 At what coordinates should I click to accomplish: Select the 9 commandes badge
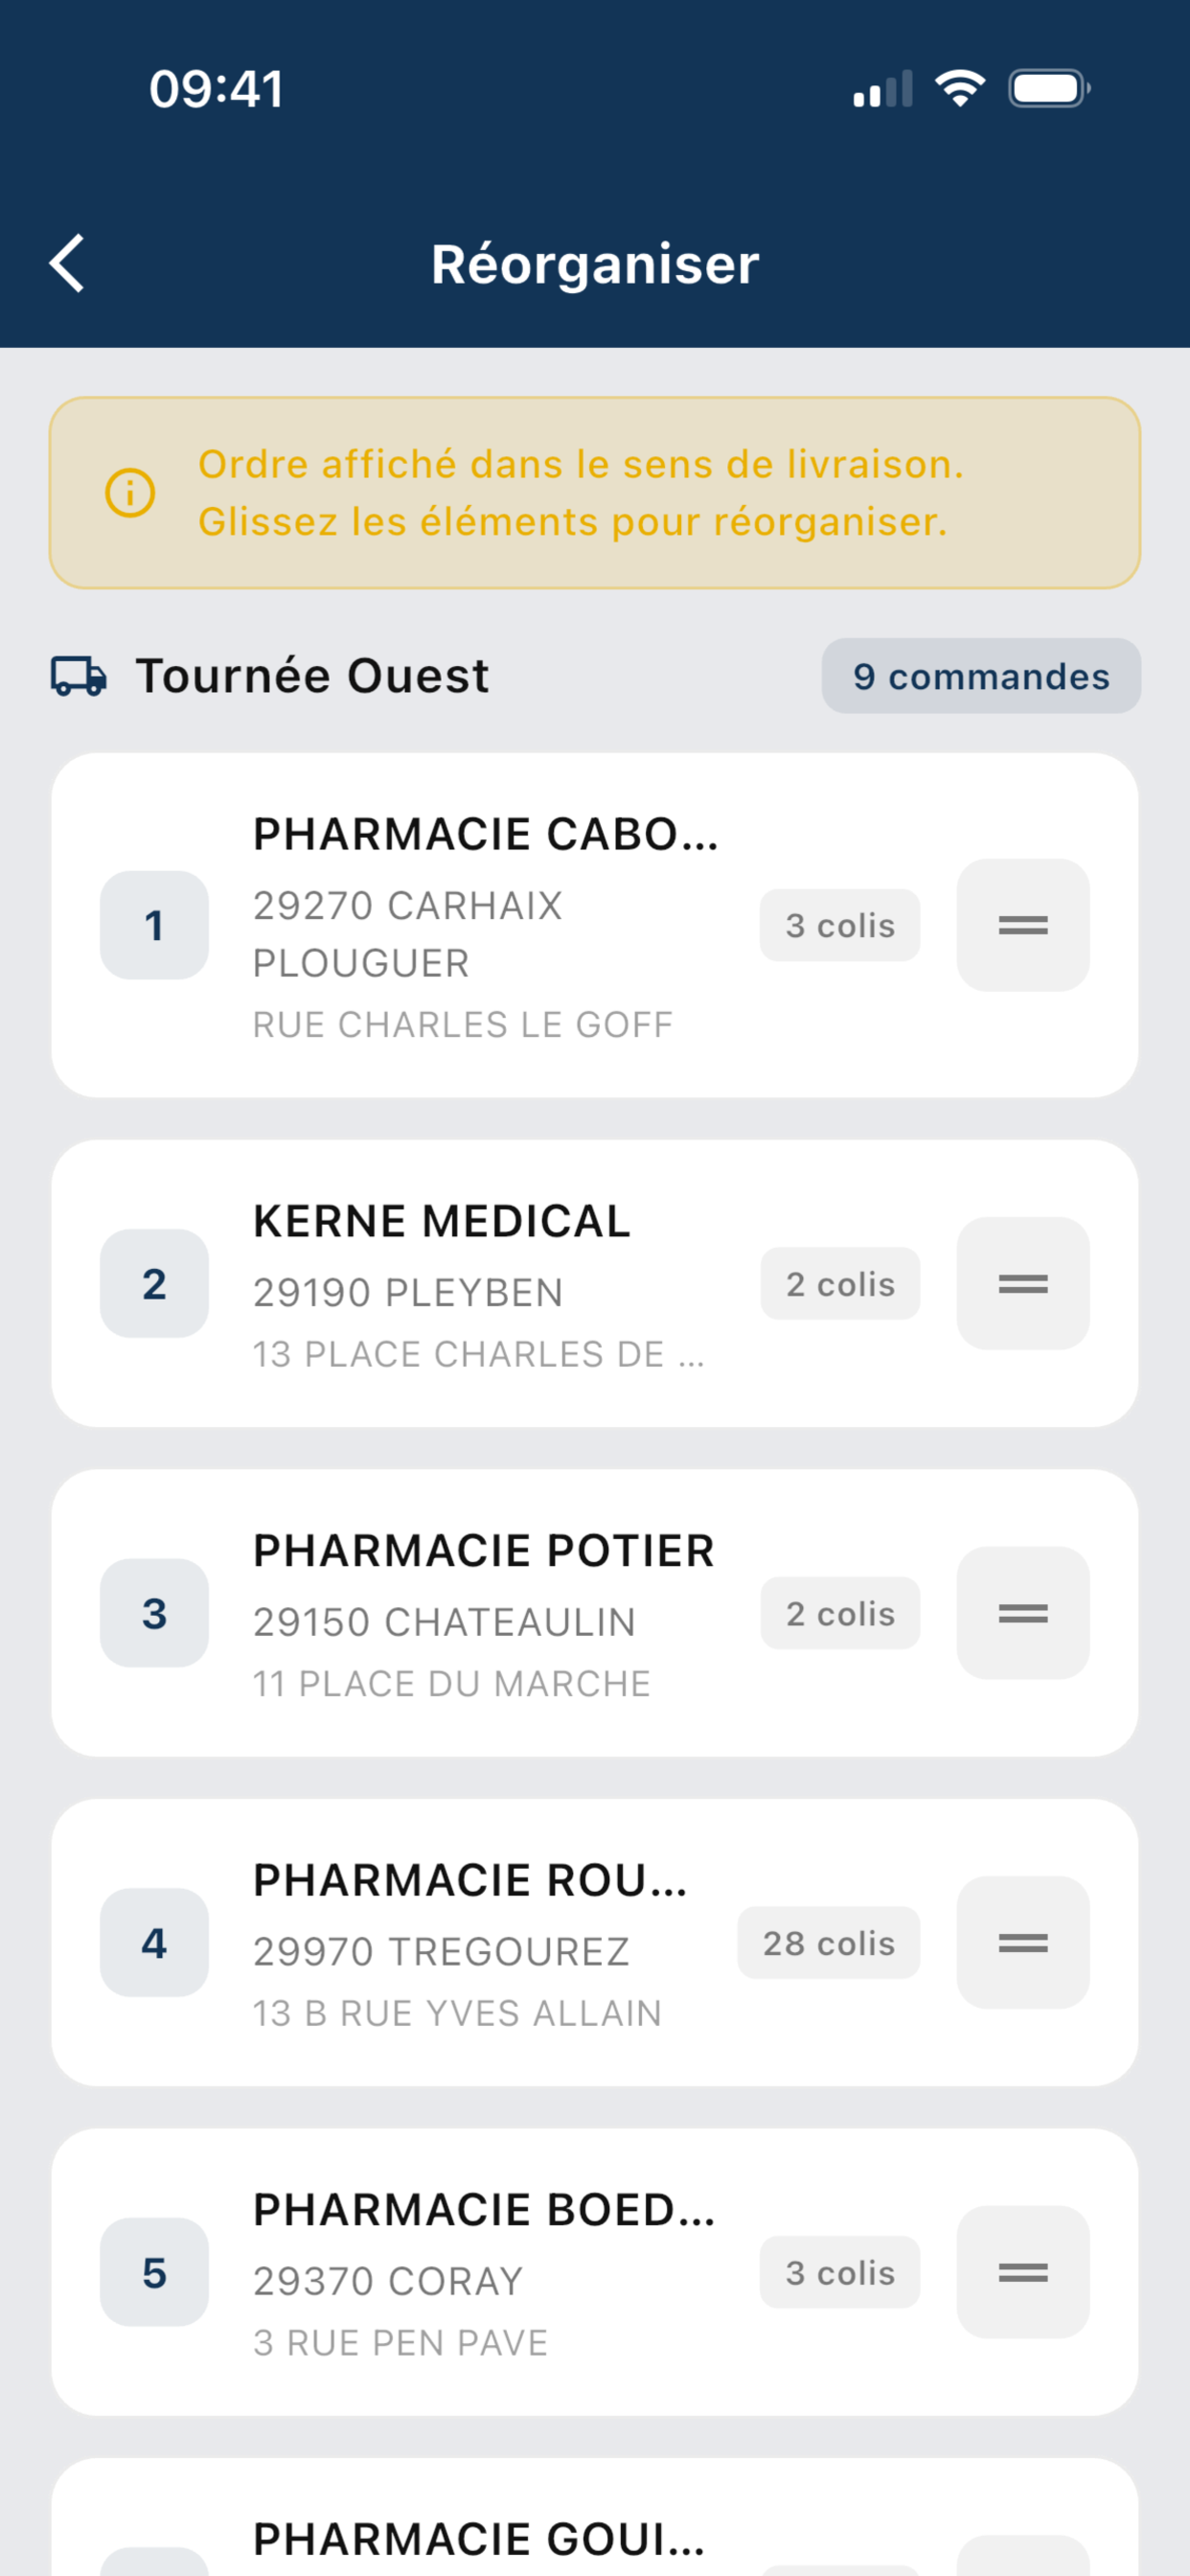(981, 676)
